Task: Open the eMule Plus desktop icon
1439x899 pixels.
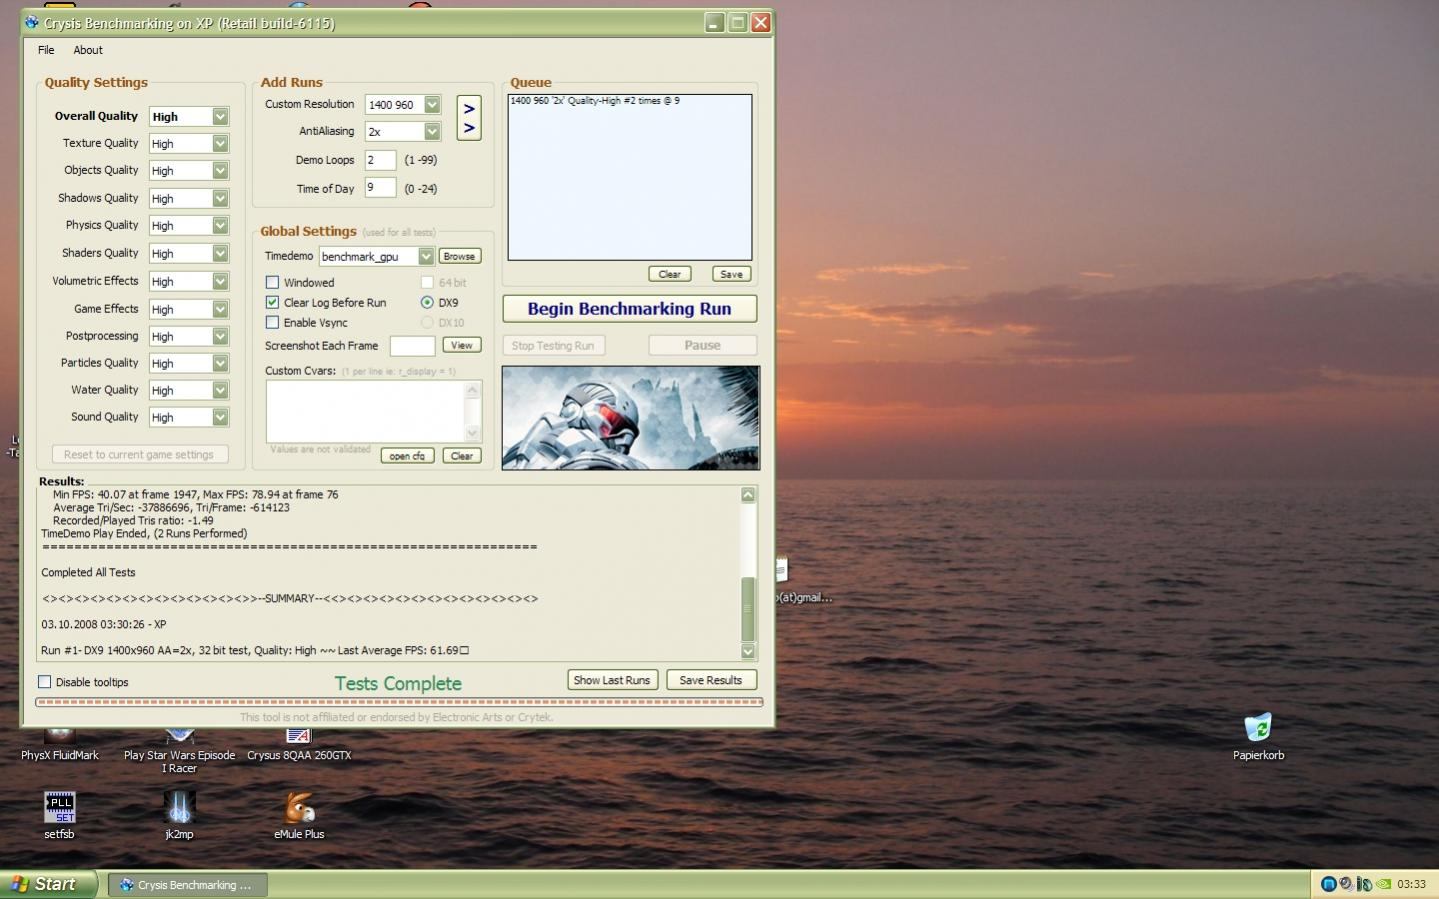Action: [299, 815]
